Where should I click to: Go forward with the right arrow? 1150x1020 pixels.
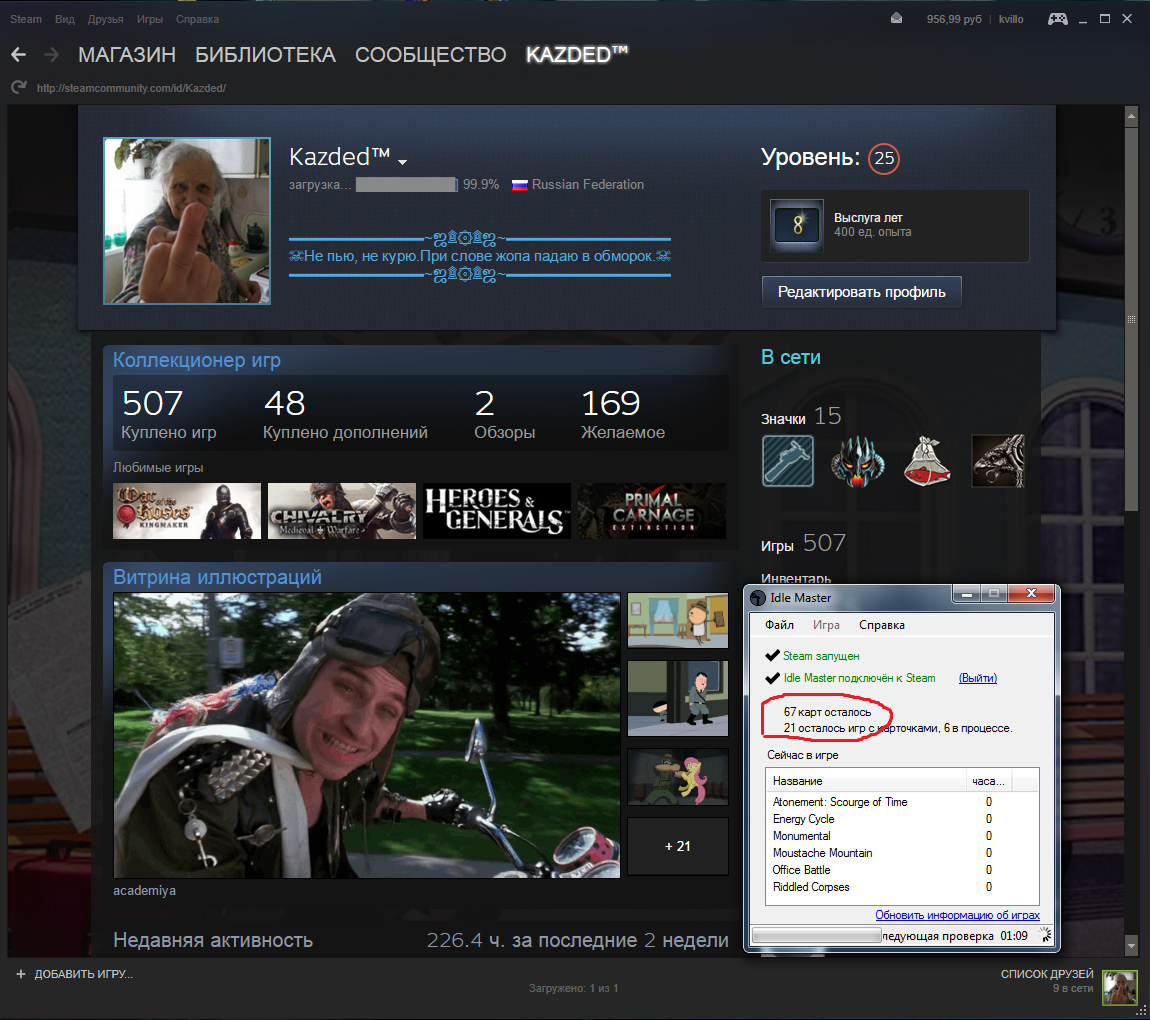pos(51,54)
